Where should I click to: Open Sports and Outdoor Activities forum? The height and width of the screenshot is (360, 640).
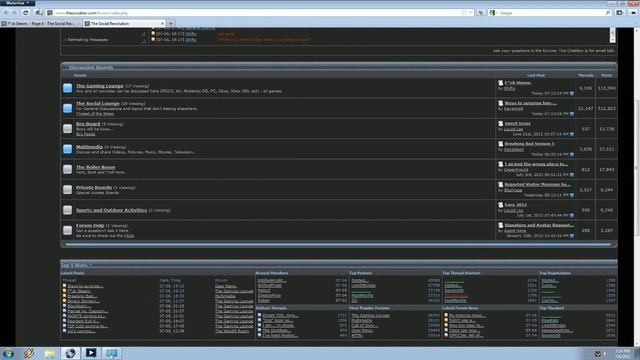[x=111, y=210]
